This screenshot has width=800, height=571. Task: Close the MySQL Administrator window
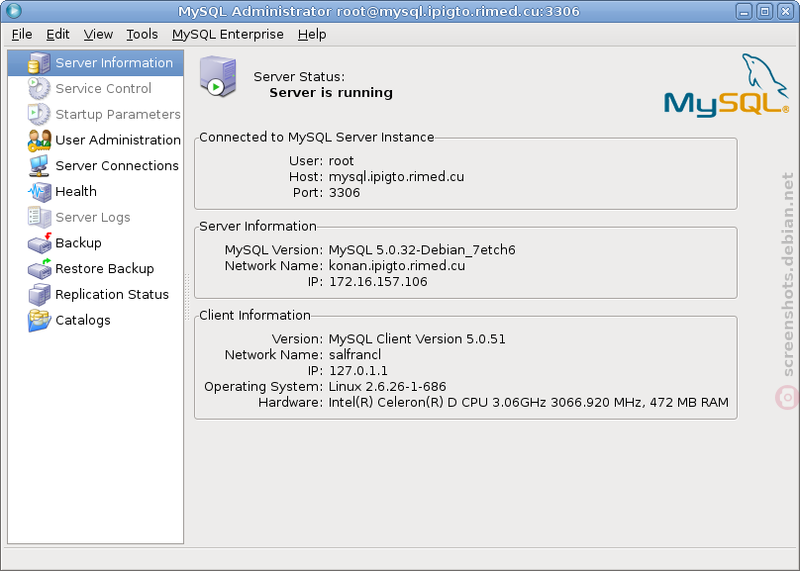(x=785, y=11)
